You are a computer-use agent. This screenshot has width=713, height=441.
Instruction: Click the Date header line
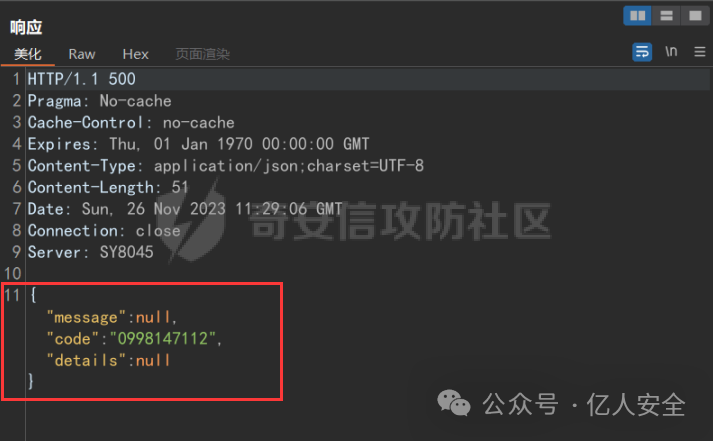185,209
